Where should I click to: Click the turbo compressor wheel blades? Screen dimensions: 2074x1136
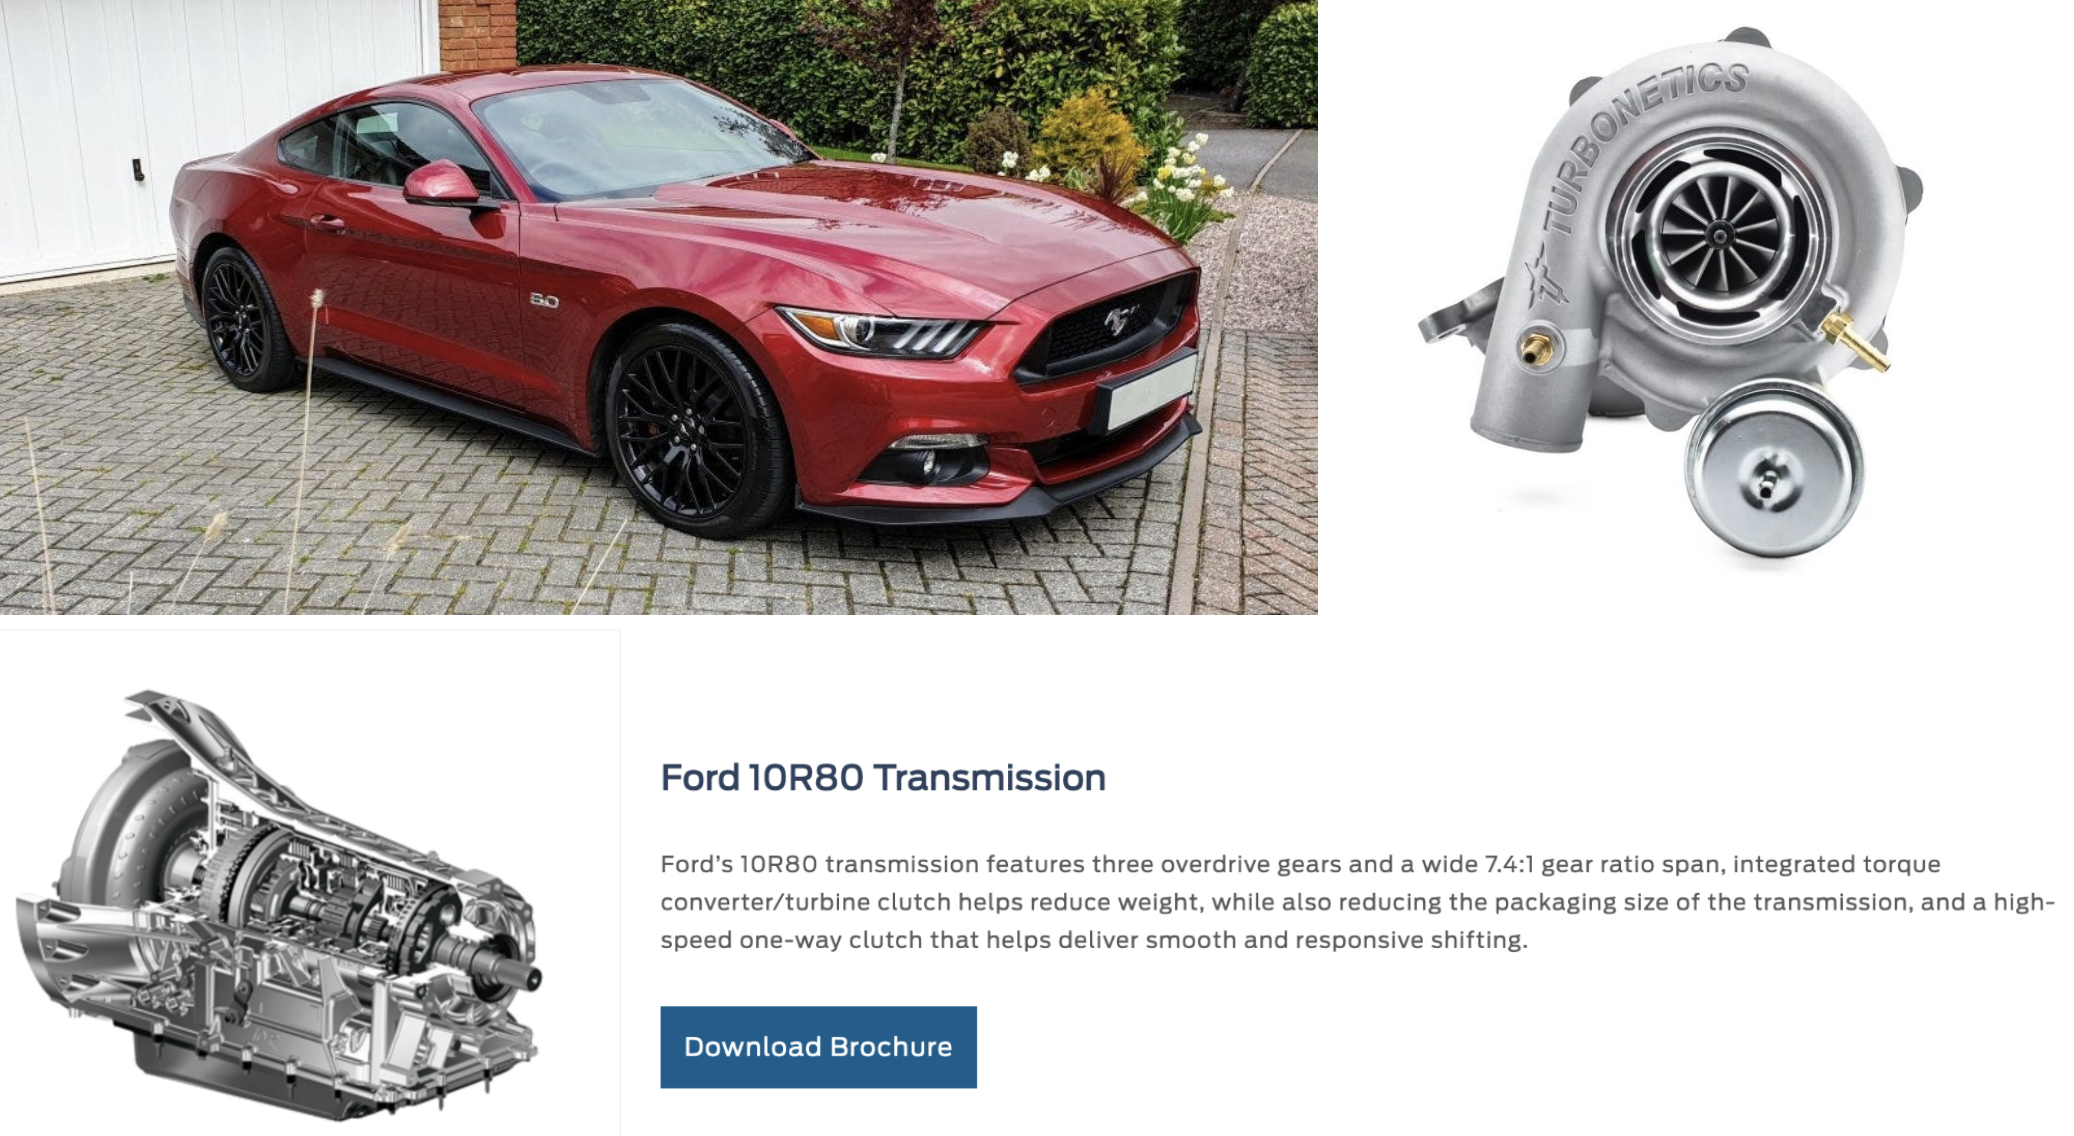click(x=1719, y=236)
